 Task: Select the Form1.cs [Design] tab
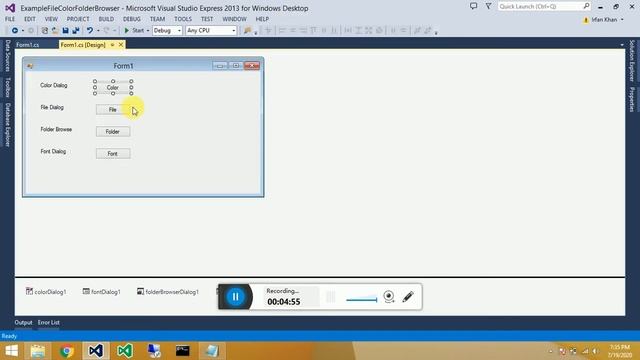point(83,45)
